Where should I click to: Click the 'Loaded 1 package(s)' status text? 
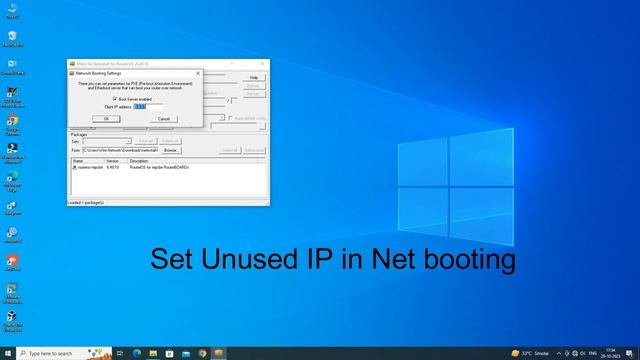(86, 202)
